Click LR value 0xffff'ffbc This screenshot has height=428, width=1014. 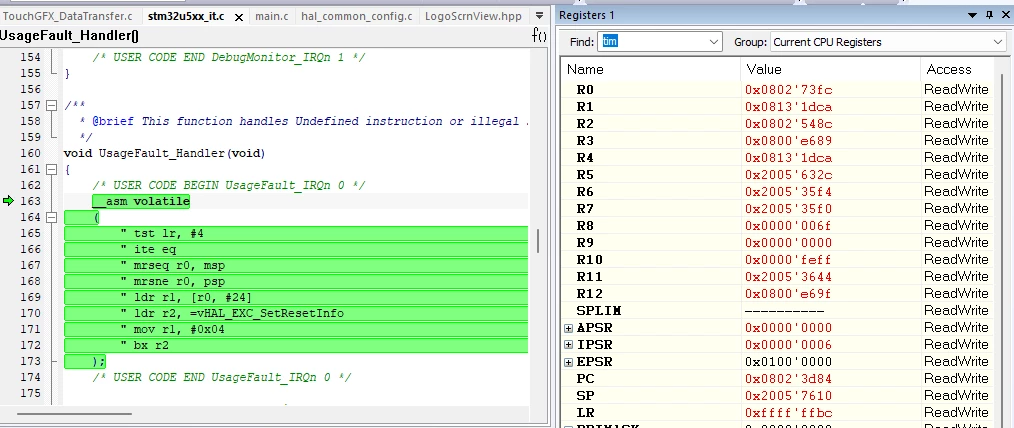pyautogui.click(x=788, y=412)
